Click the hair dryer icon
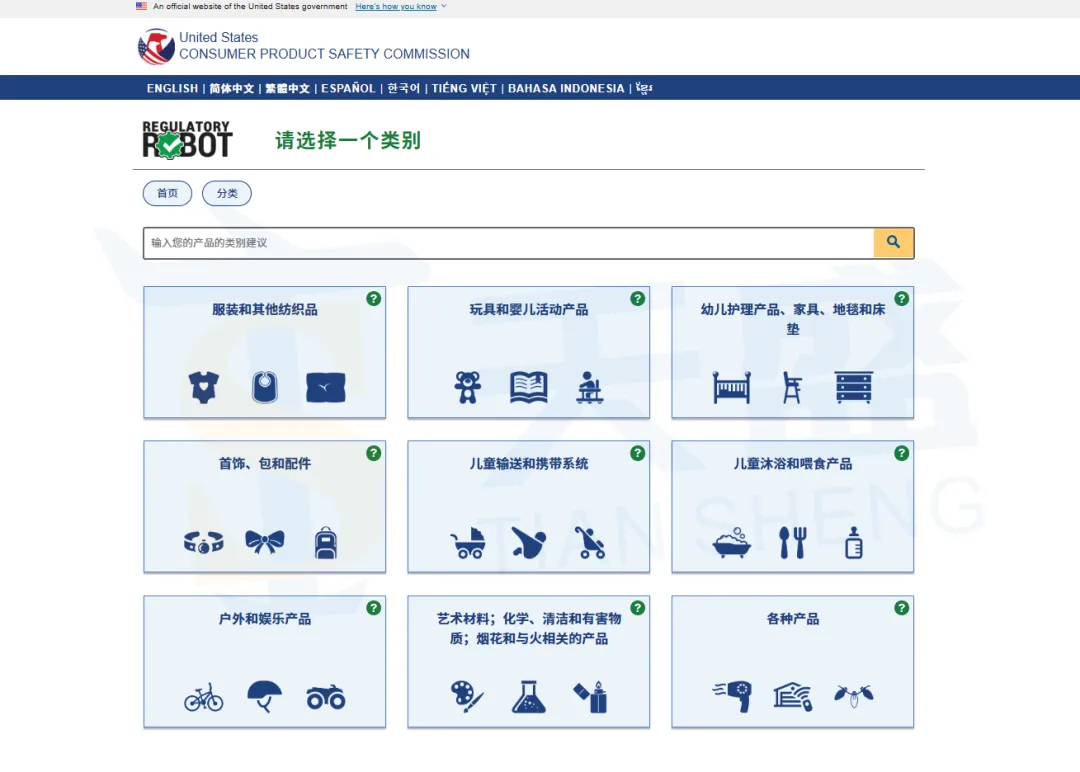Screen dimensions: 1080x772 731,696
